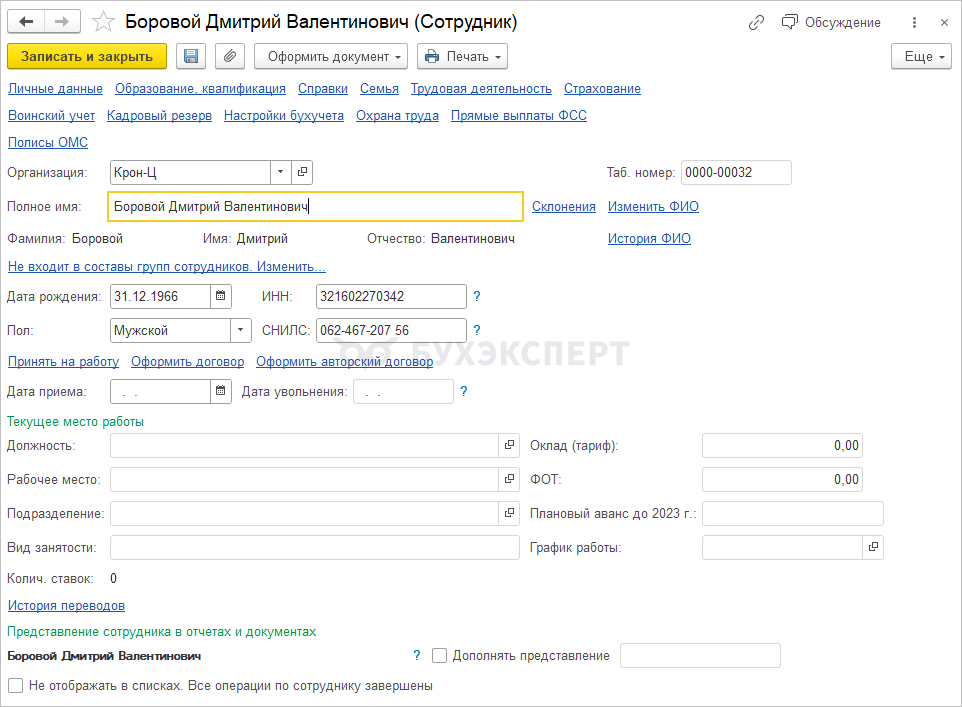Screen dimensions: 962x707
Task: Tick the Не отображать в списках checkbox
Action: [15, 686]
